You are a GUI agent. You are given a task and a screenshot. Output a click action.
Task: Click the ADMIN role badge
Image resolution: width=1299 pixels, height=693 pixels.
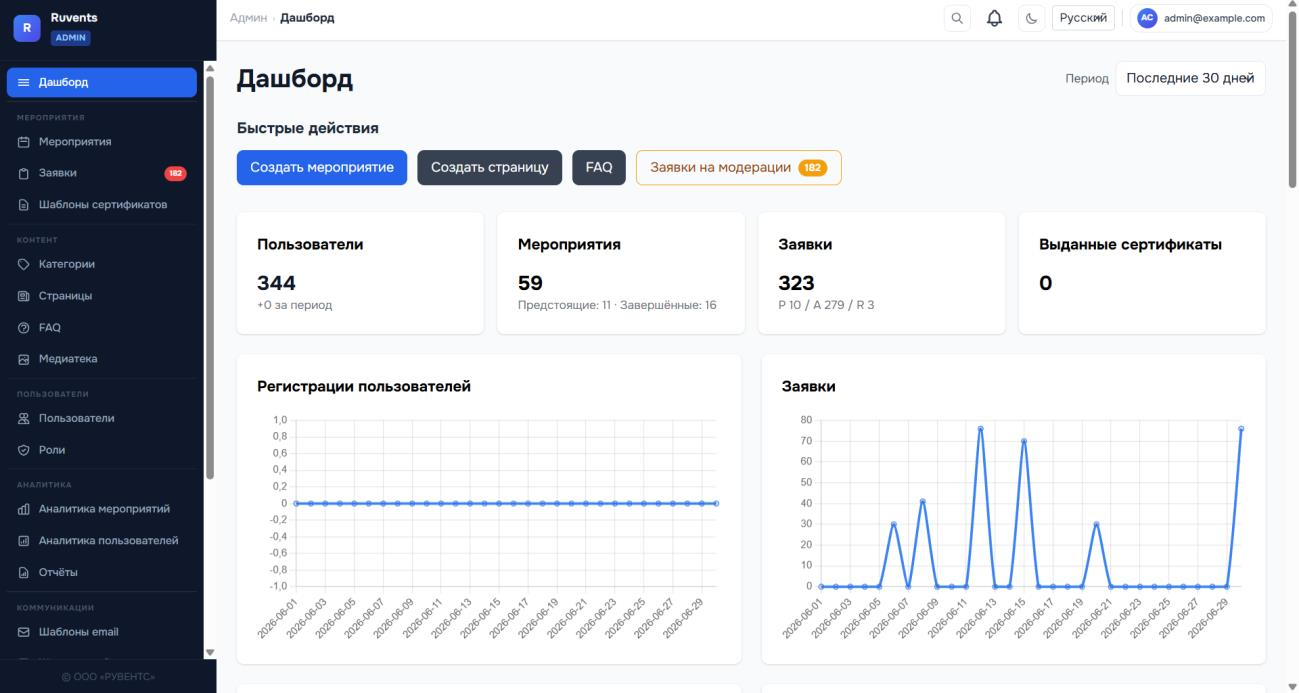71,38
